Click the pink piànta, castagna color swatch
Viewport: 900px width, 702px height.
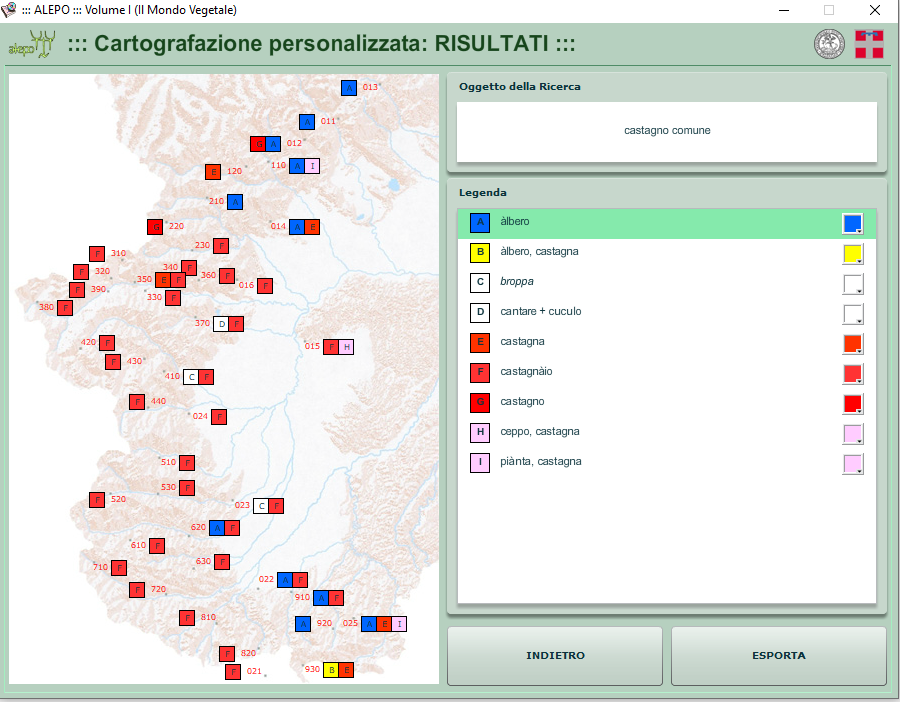(852, 463)
